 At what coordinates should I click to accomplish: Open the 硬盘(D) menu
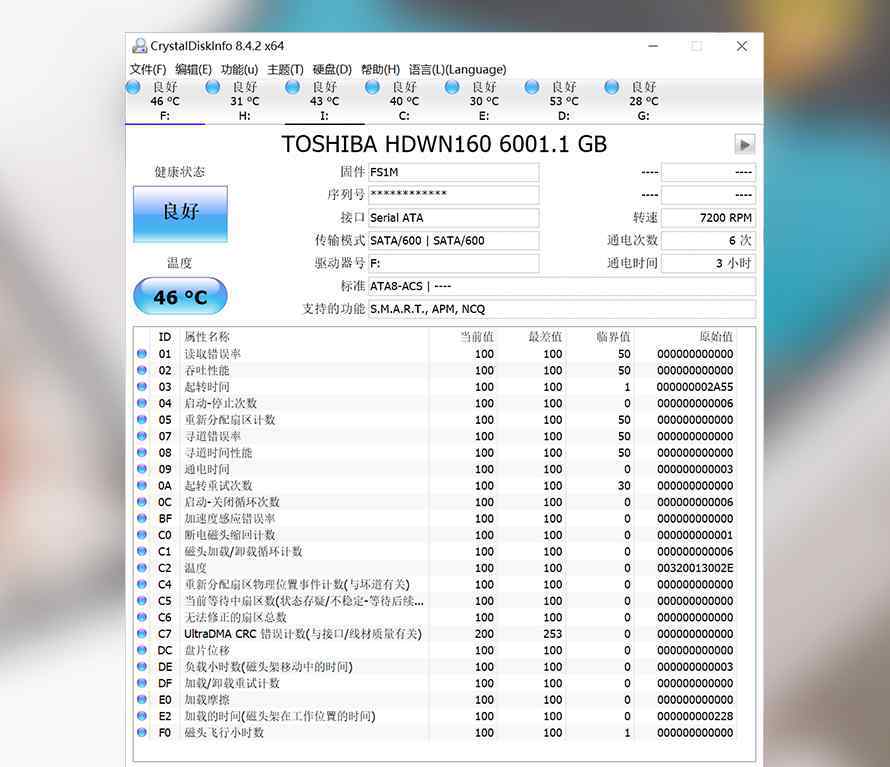pos(332,69)
